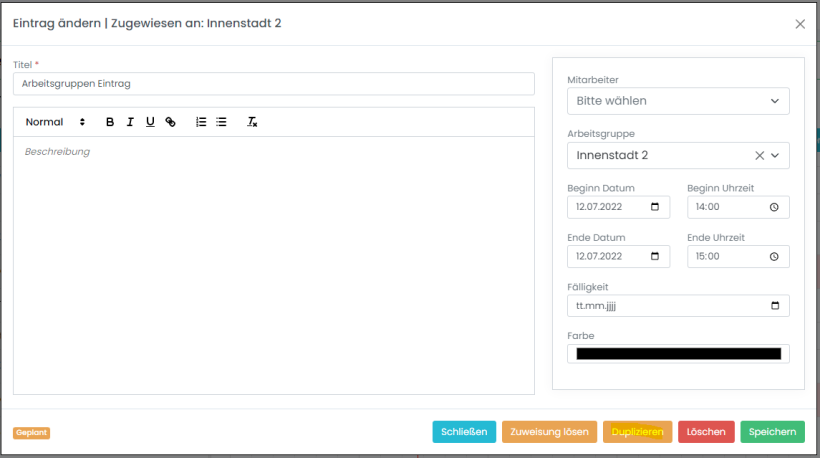The image size is (820, 458).
Task: Open the black Farbe color picker
Action: pos(678,354)
